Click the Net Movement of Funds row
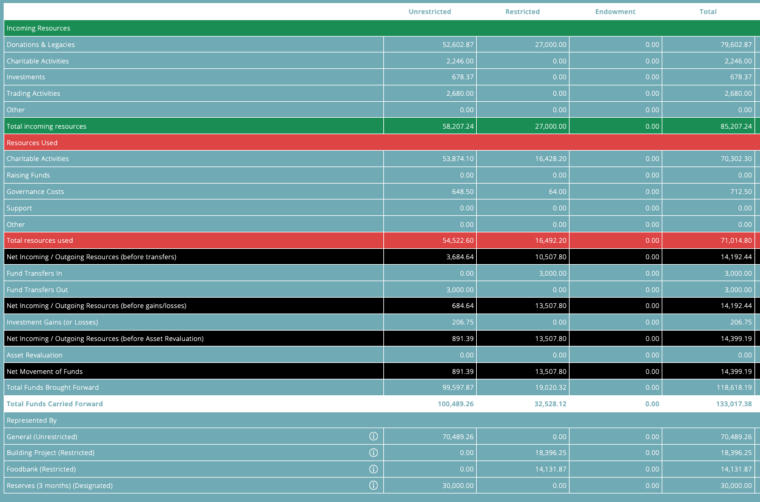This screenshot has width=760, height=502. coord(43,371)
